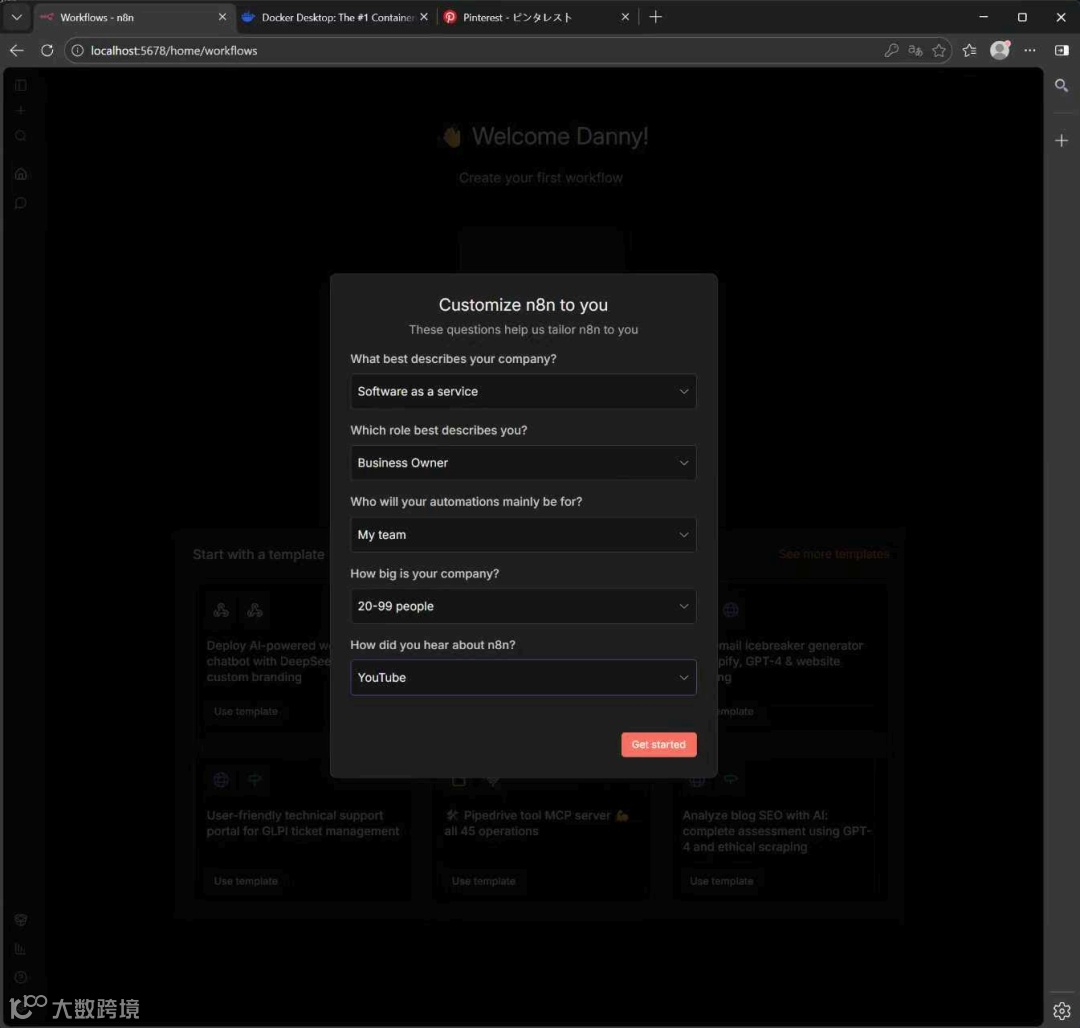
Task: Click the translate page icon
Action: pos(915,50)
